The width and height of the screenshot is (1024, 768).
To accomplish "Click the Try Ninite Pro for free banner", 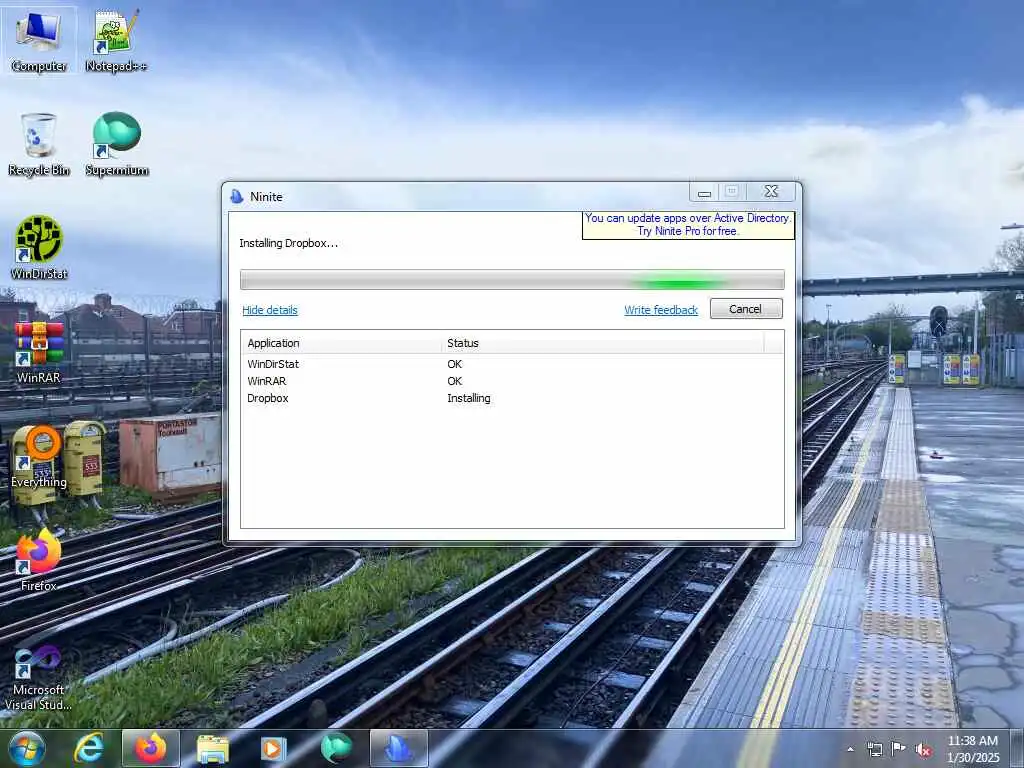I will (x=688, y=225).
